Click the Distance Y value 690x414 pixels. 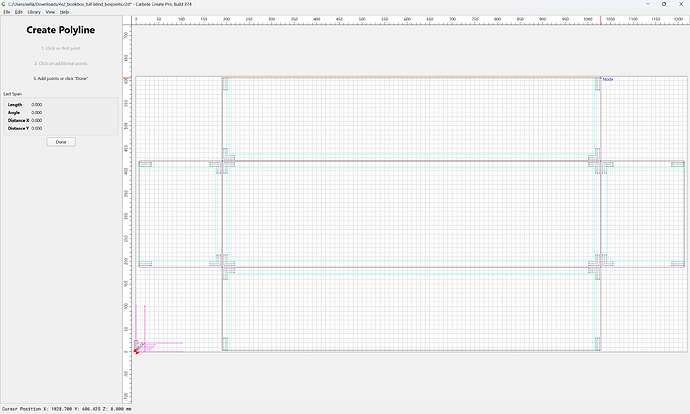[x=37, y=128]
